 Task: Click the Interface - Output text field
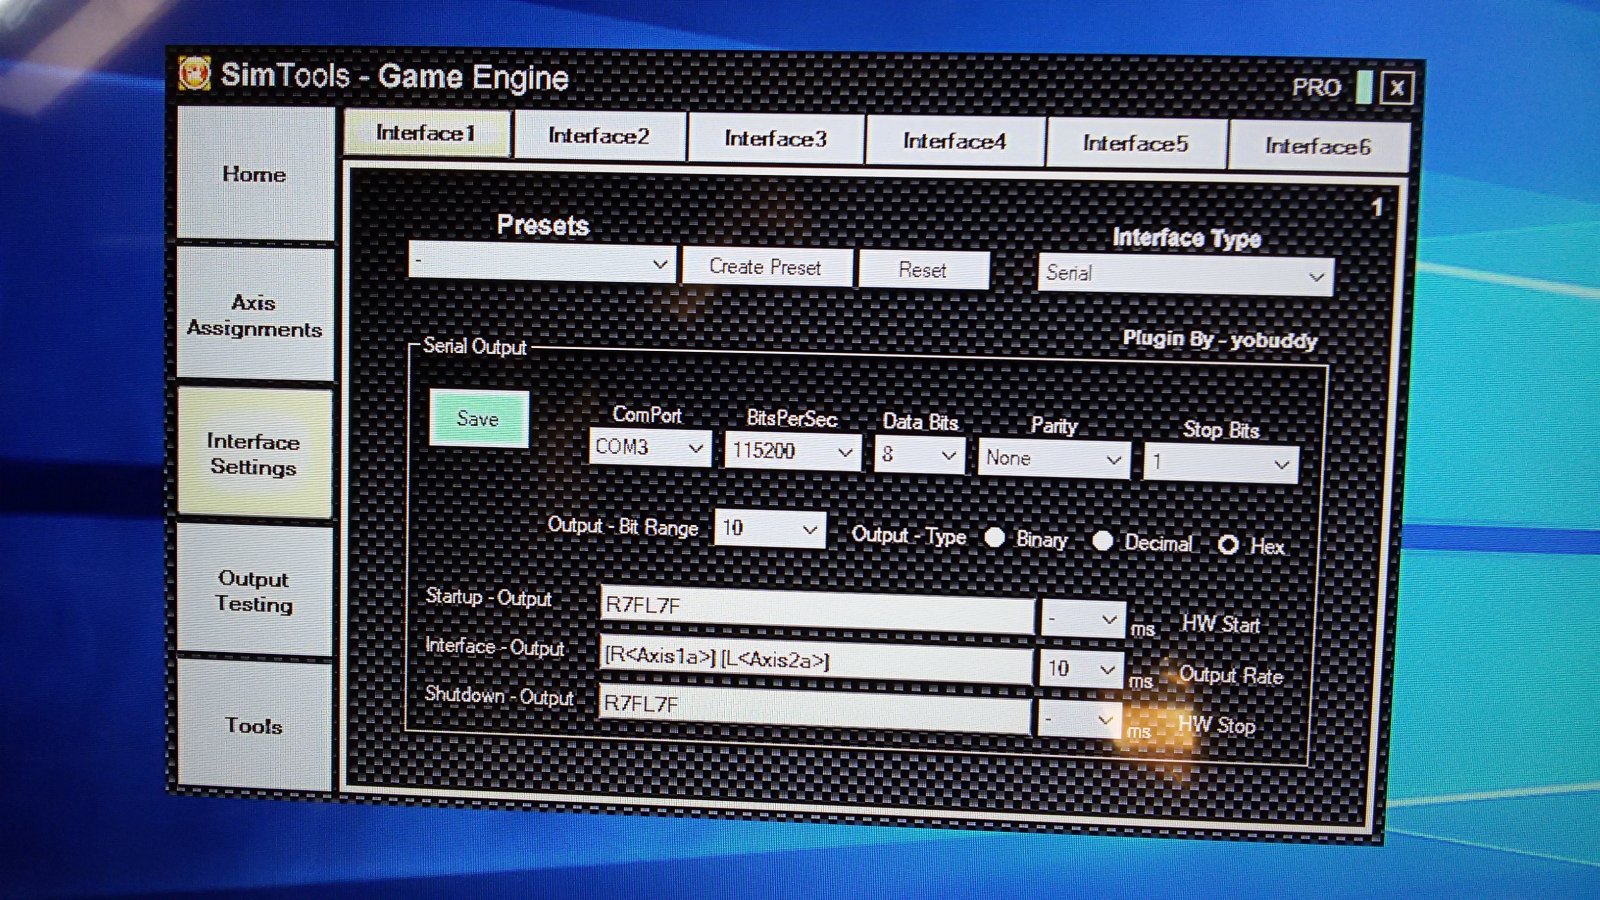(x=816, y=660)
